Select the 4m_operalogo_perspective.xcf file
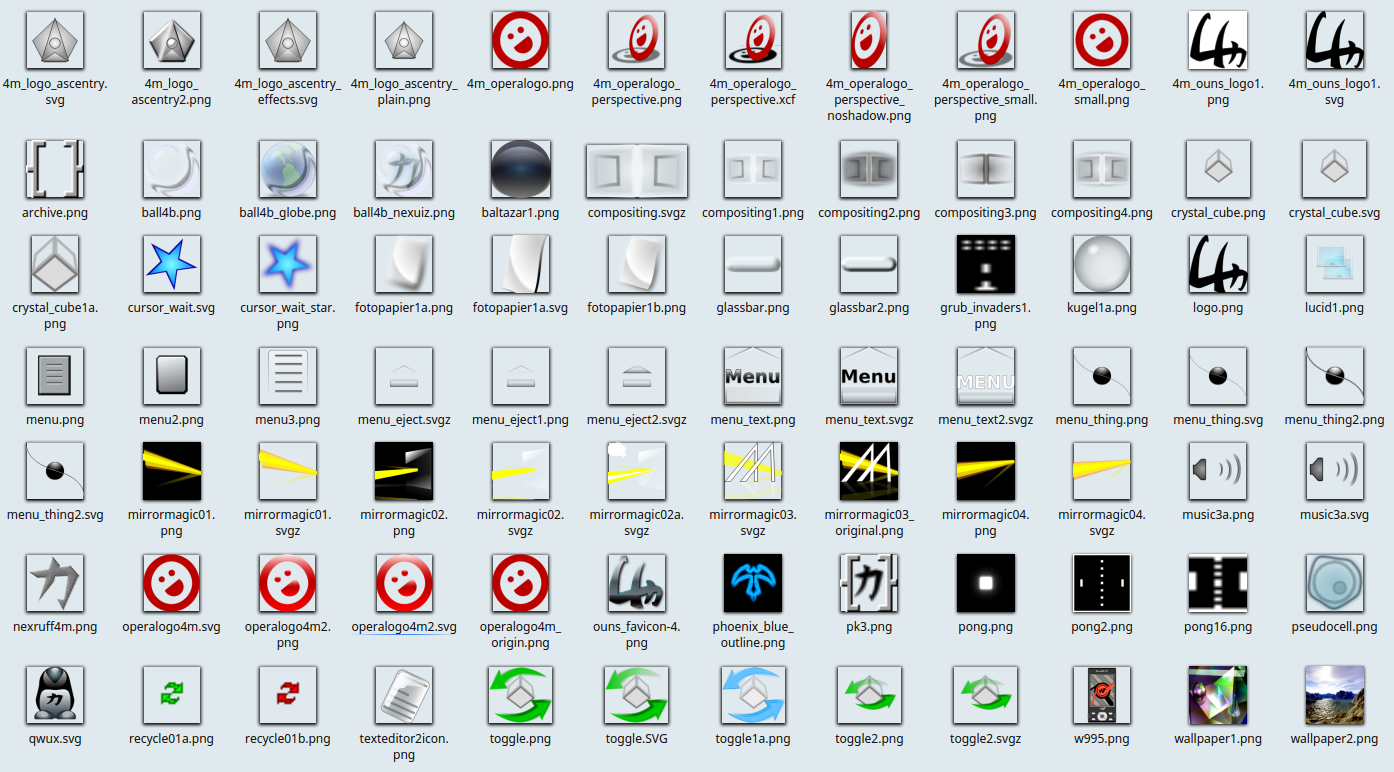The image size is (1394, 772). tap(753, 40)
